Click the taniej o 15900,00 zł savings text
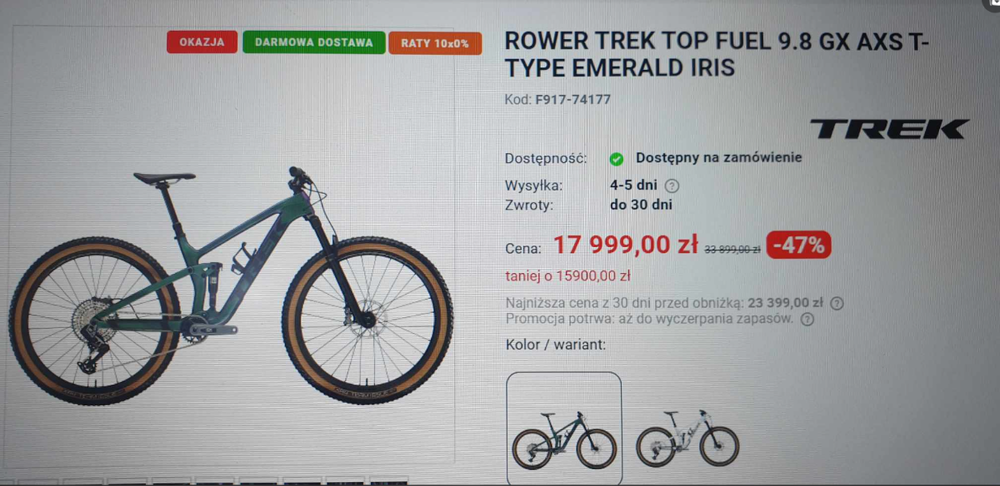 568,276
